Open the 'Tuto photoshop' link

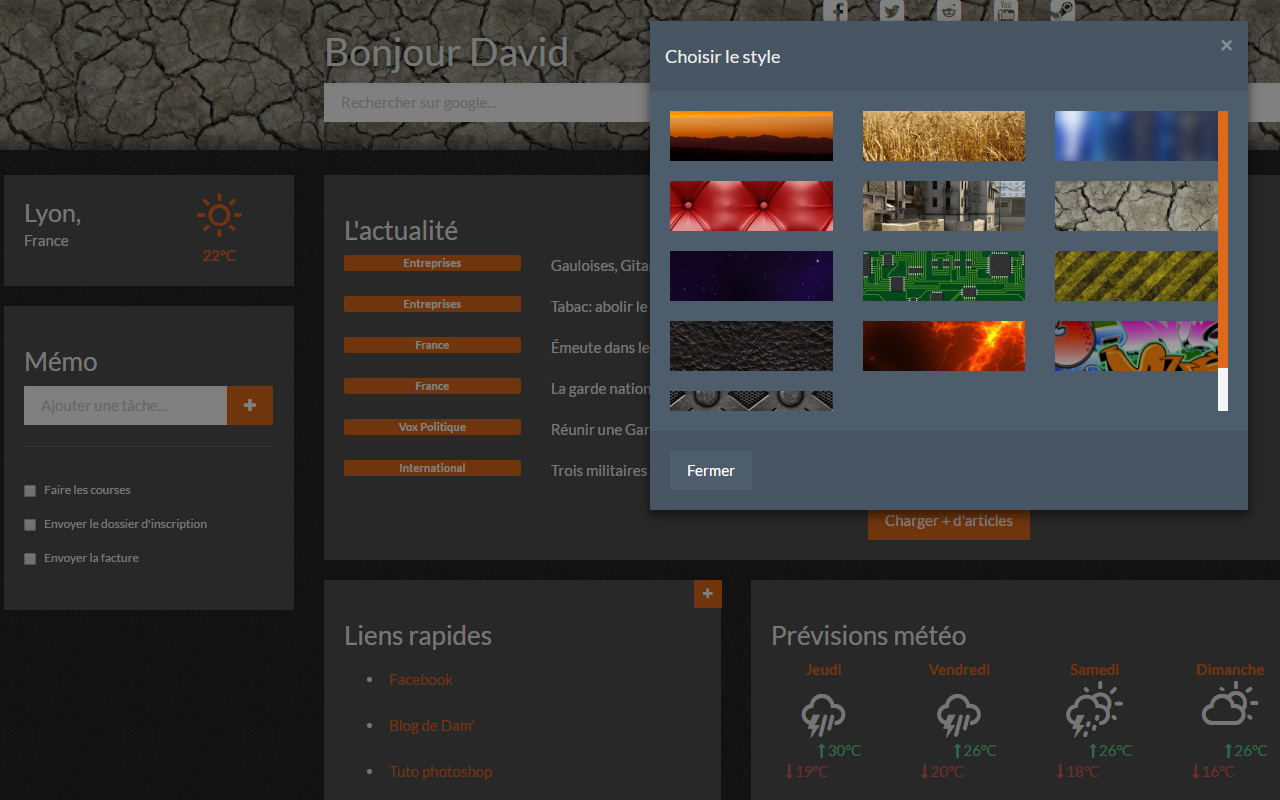click(x=440, y=772)
